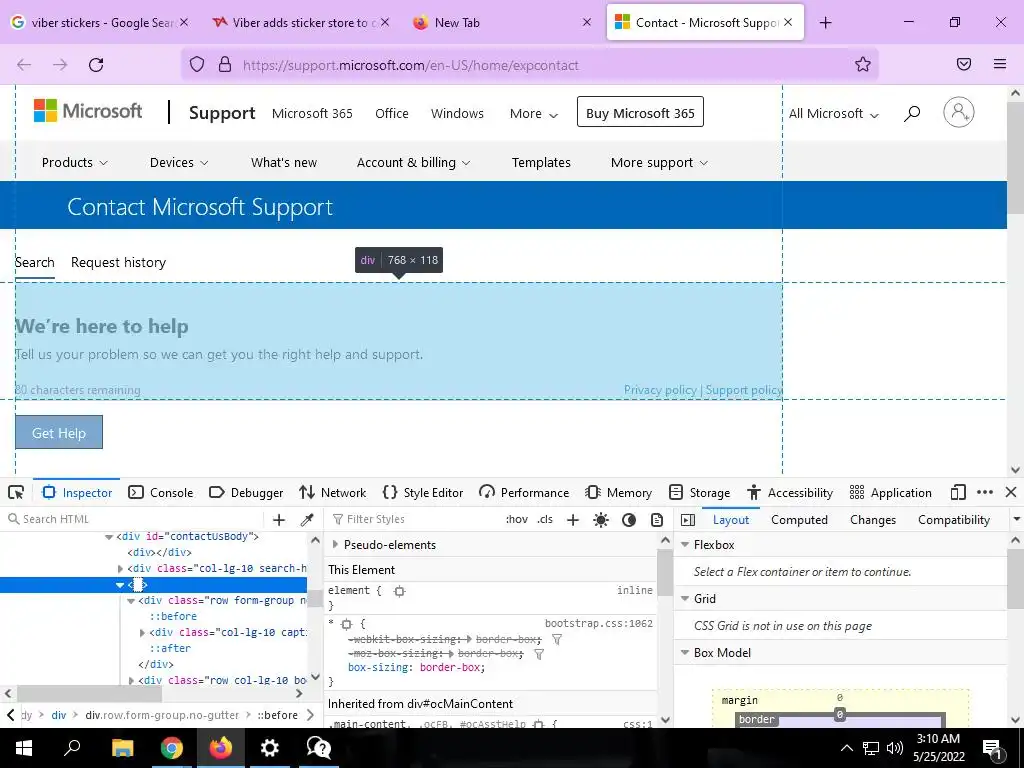Open the Changes sidebar tab
This screenshot has height=768, width=1024.
[873, 520]
